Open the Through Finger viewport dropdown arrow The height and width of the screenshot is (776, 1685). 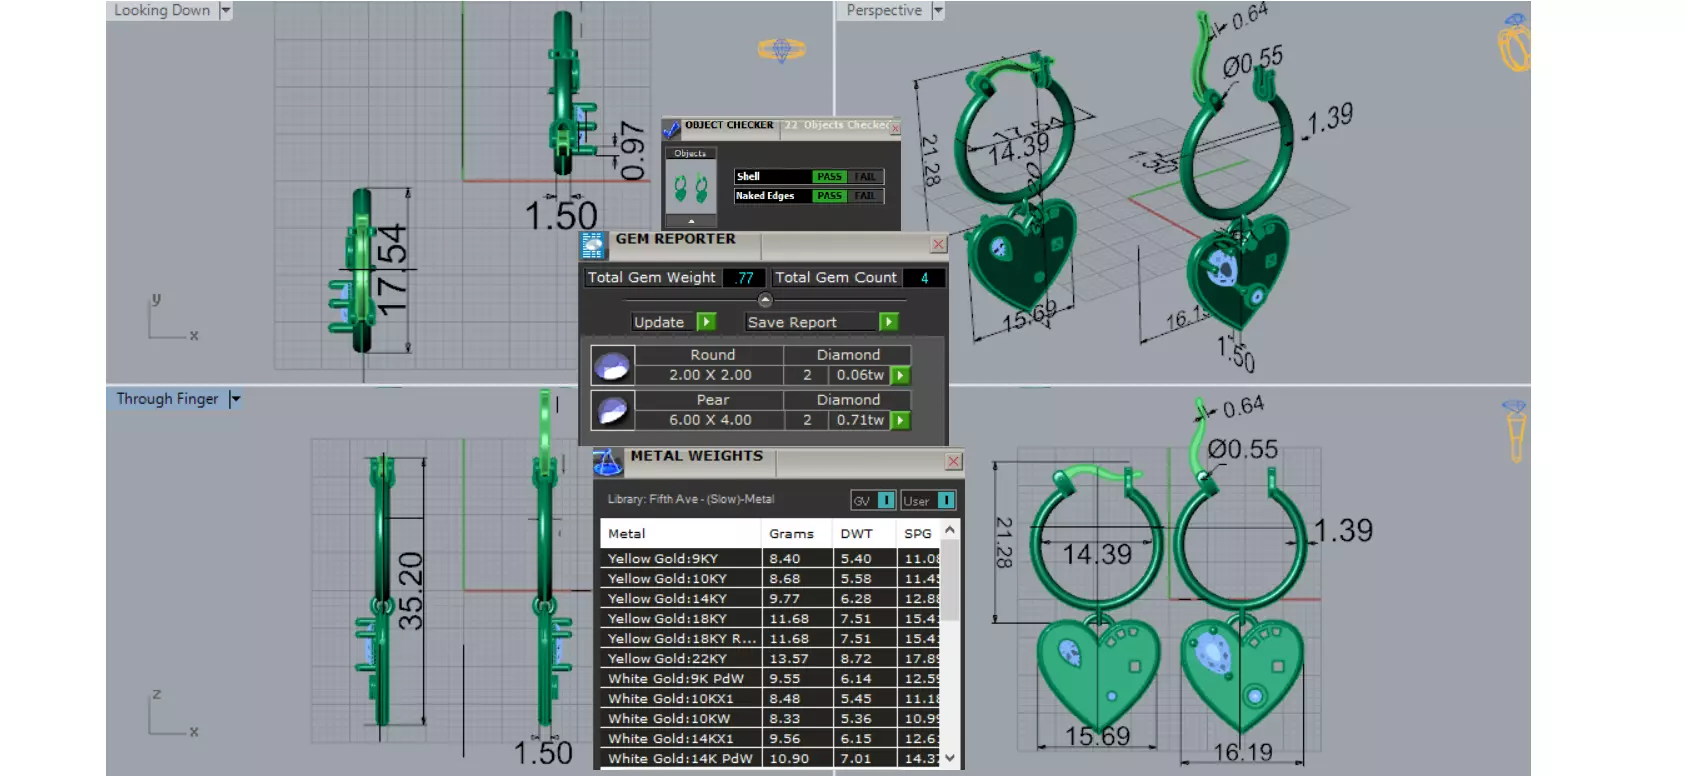pyautogui.click(x=235, y=399)
